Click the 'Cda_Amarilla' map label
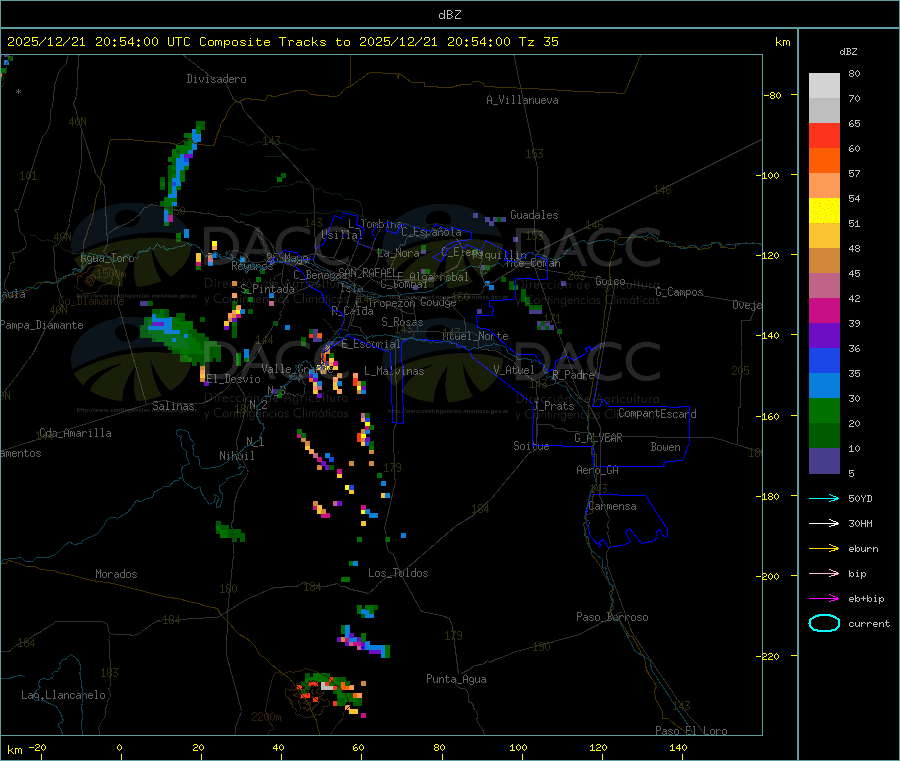 [x=75, y=433]
